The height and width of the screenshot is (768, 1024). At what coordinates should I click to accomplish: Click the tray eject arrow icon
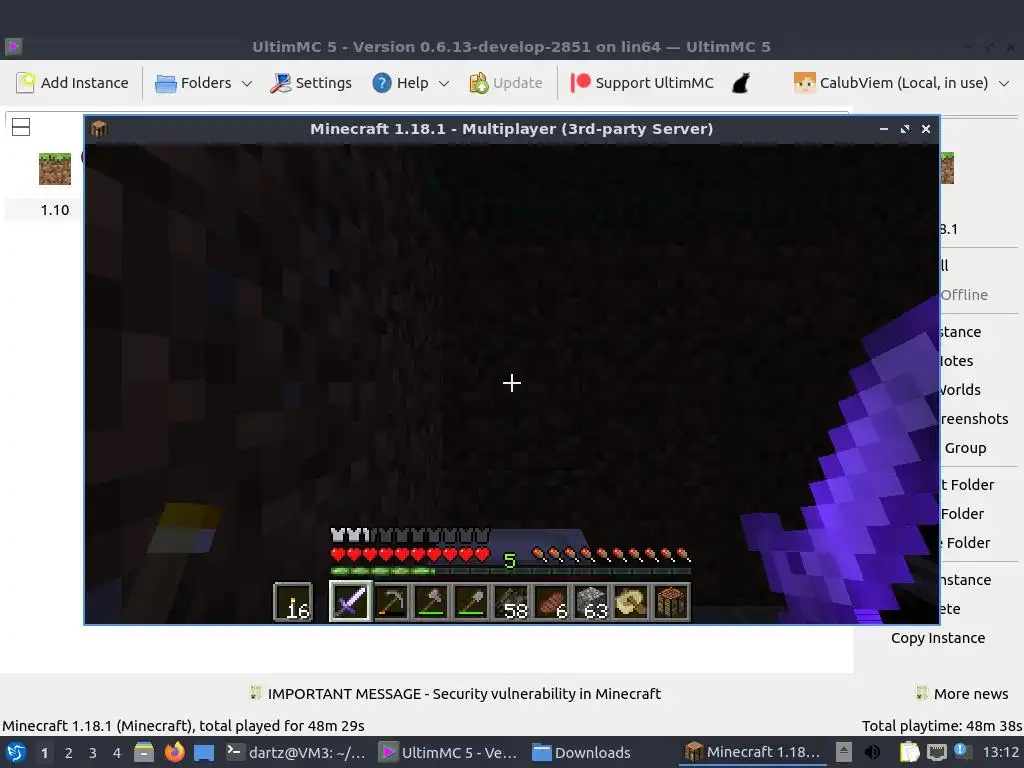[x=844, y=752]
